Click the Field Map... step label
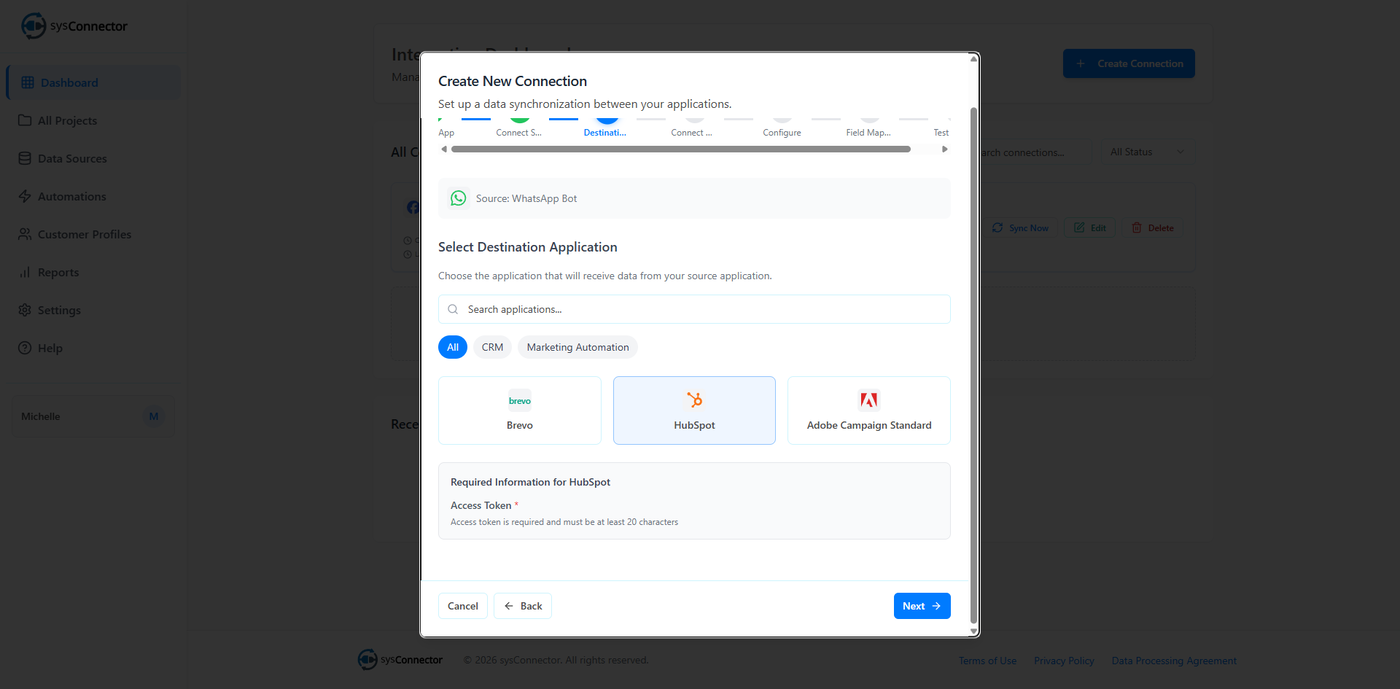This screenshot has height=689, width=1400. [x=868, y=133]
